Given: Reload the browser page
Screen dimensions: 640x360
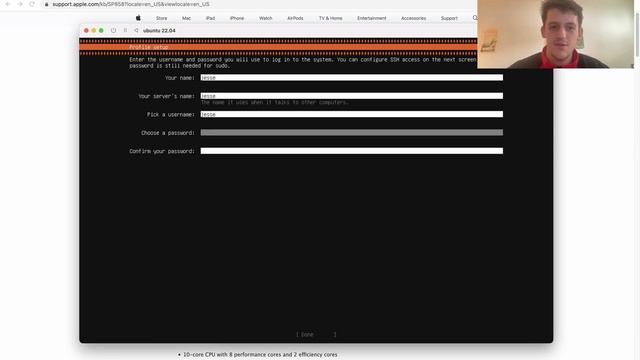Looking at the screenshot, I should click(32, 4).
